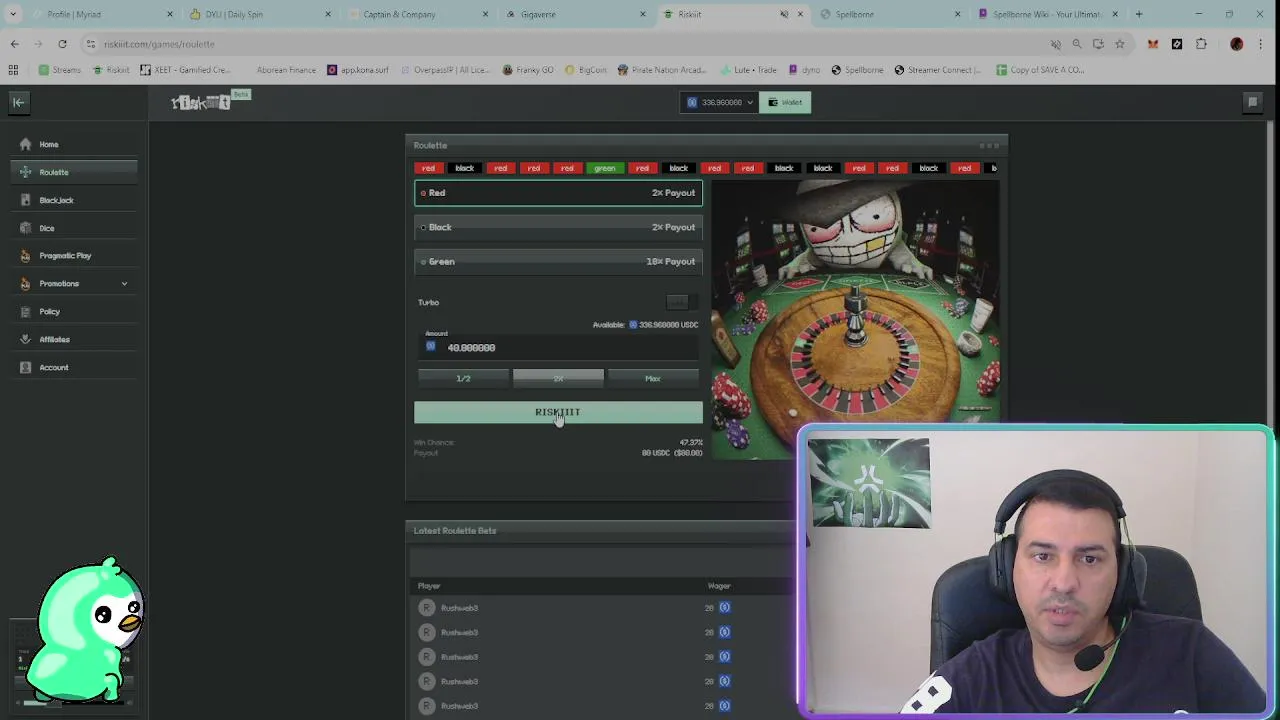Viewport: 1280px width, 720px height.
Task: Open the tab search dropdown arrow
Action: tap(13, 14)
